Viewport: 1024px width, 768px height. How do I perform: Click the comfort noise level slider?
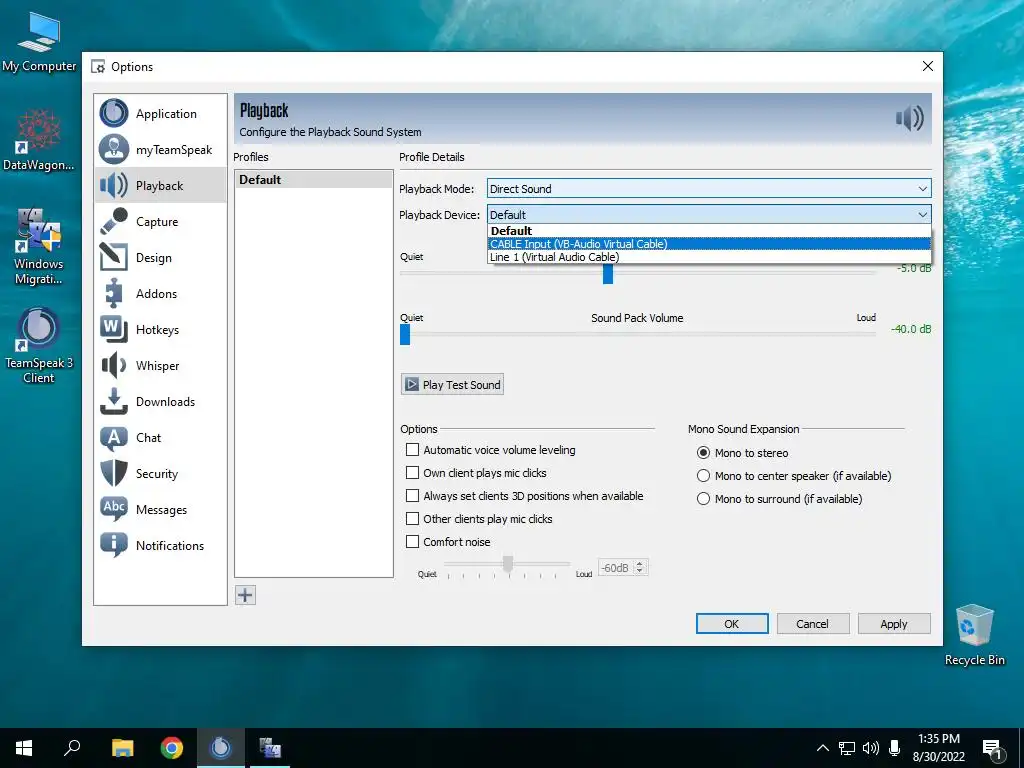(507, 563)
